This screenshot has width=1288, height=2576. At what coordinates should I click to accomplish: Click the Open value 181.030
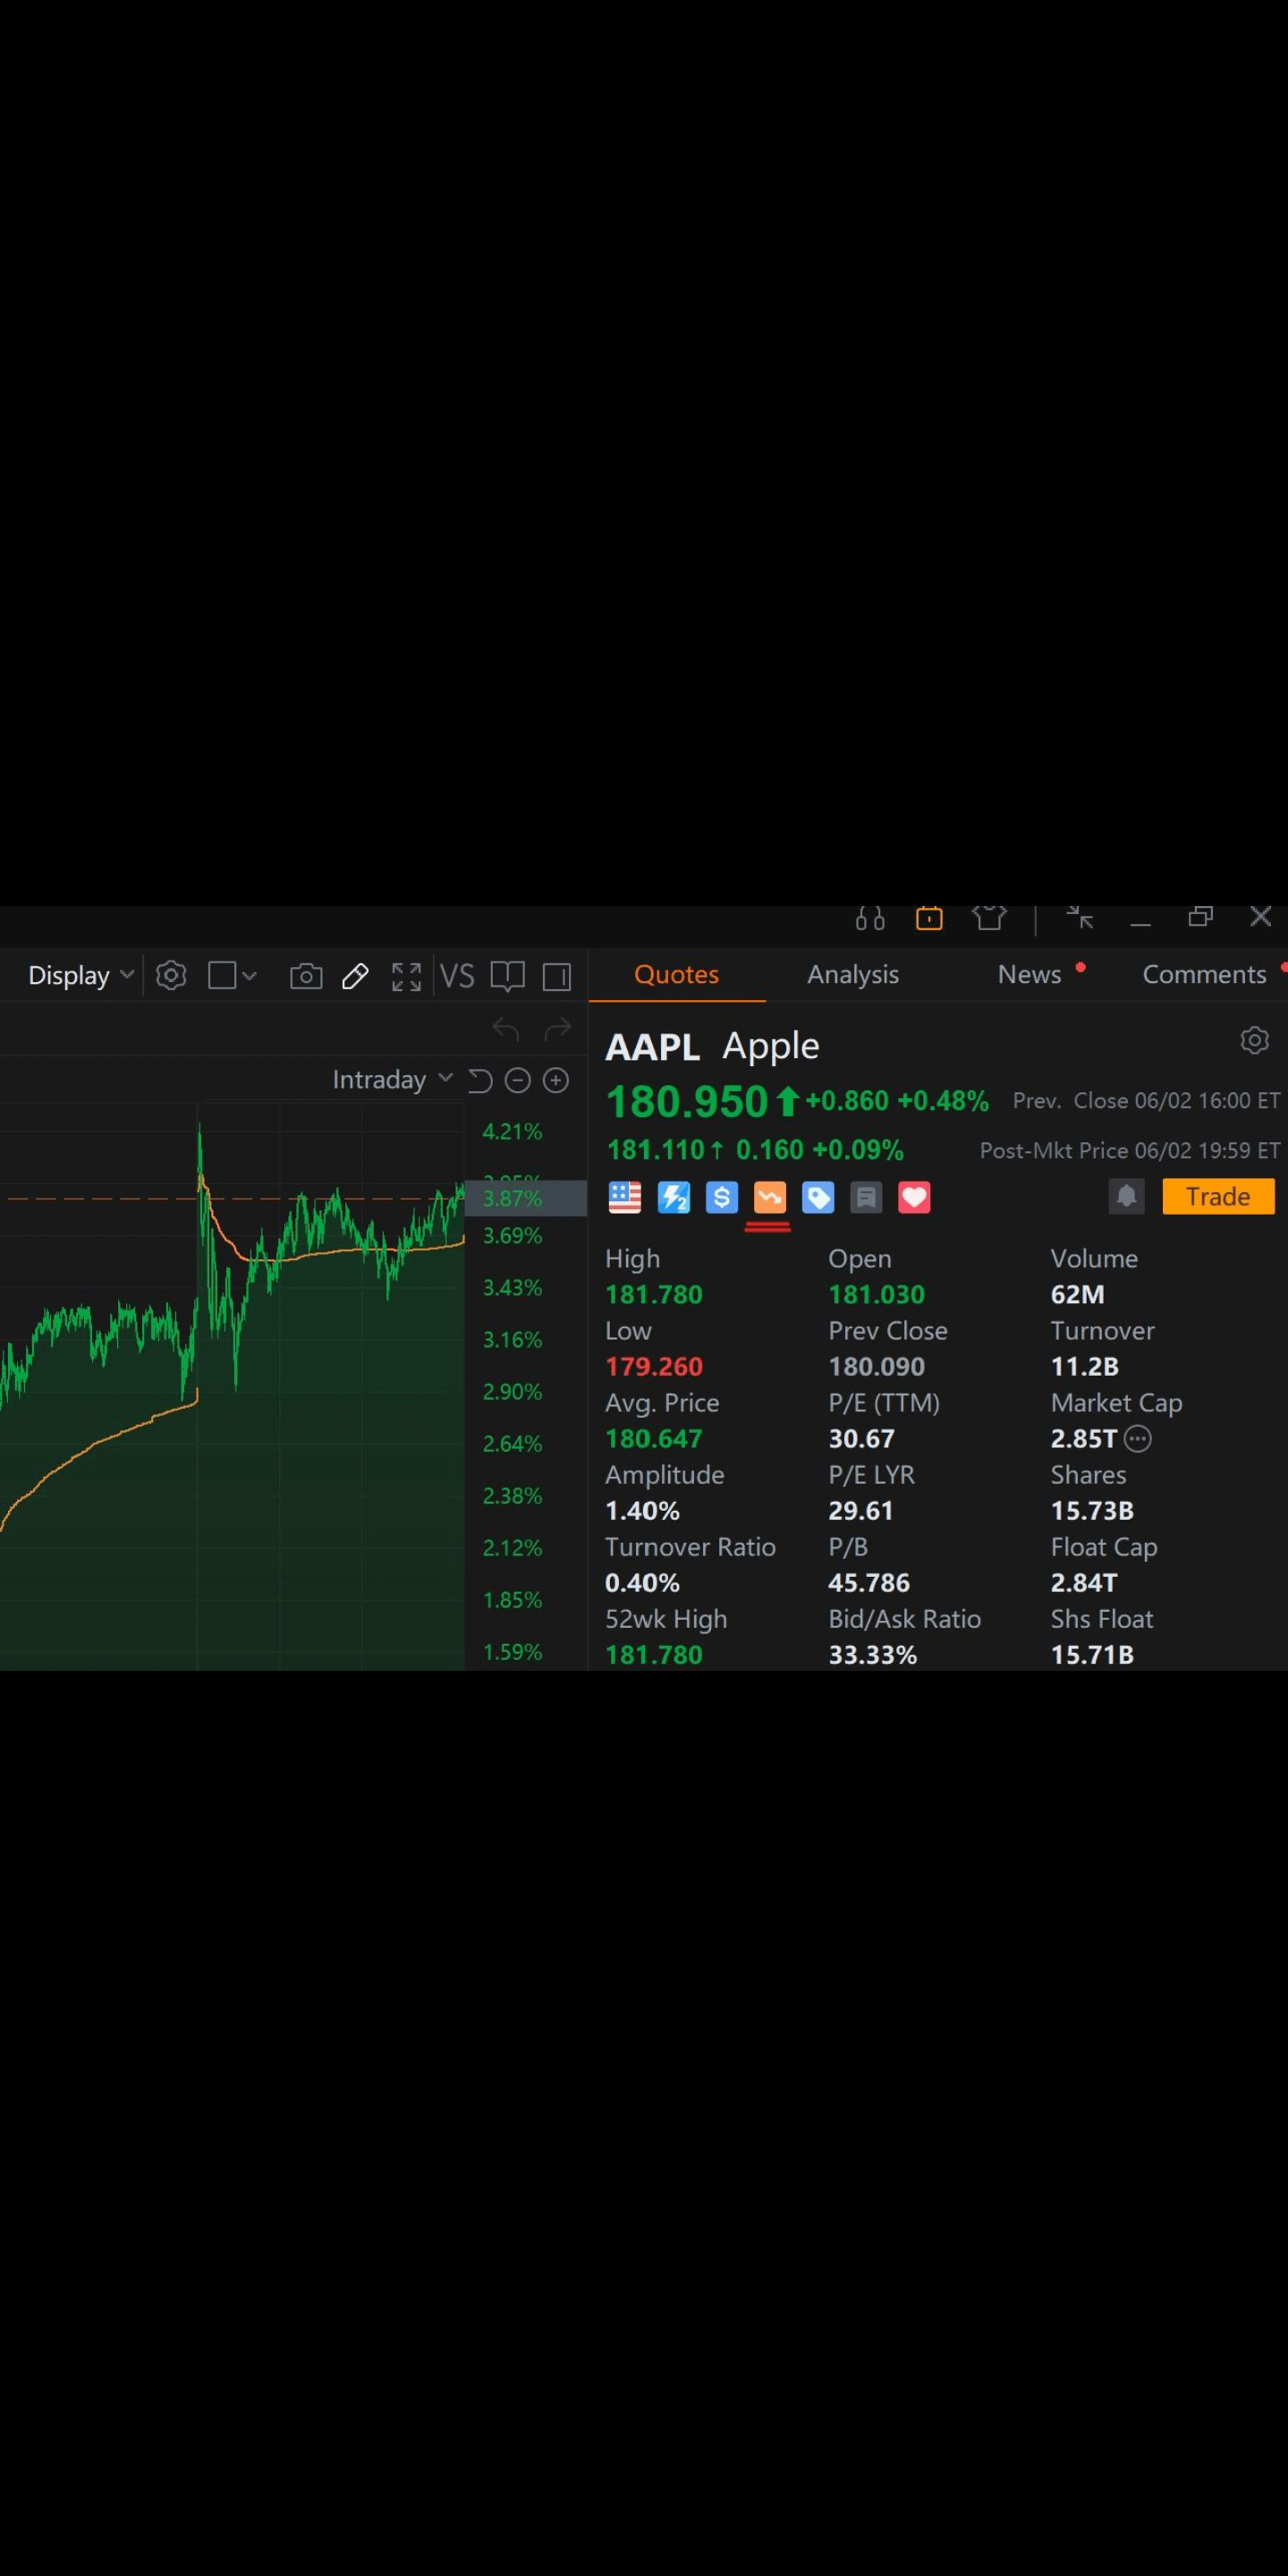(877, 1295)
